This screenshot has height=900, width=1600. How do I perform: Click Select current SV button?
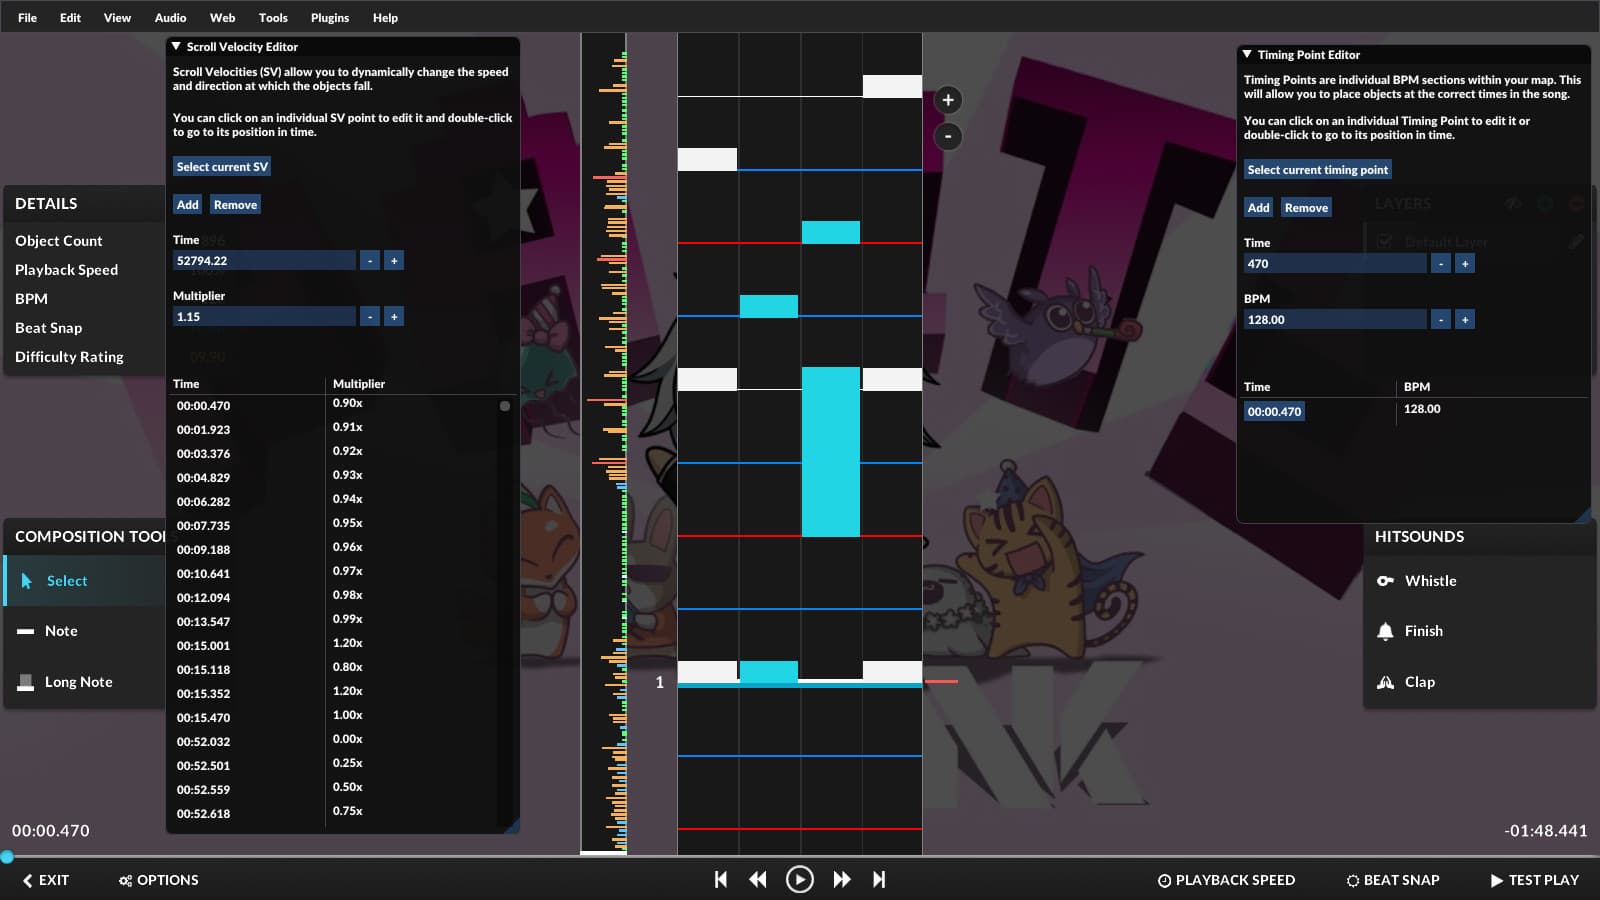[x=222, y=167]
